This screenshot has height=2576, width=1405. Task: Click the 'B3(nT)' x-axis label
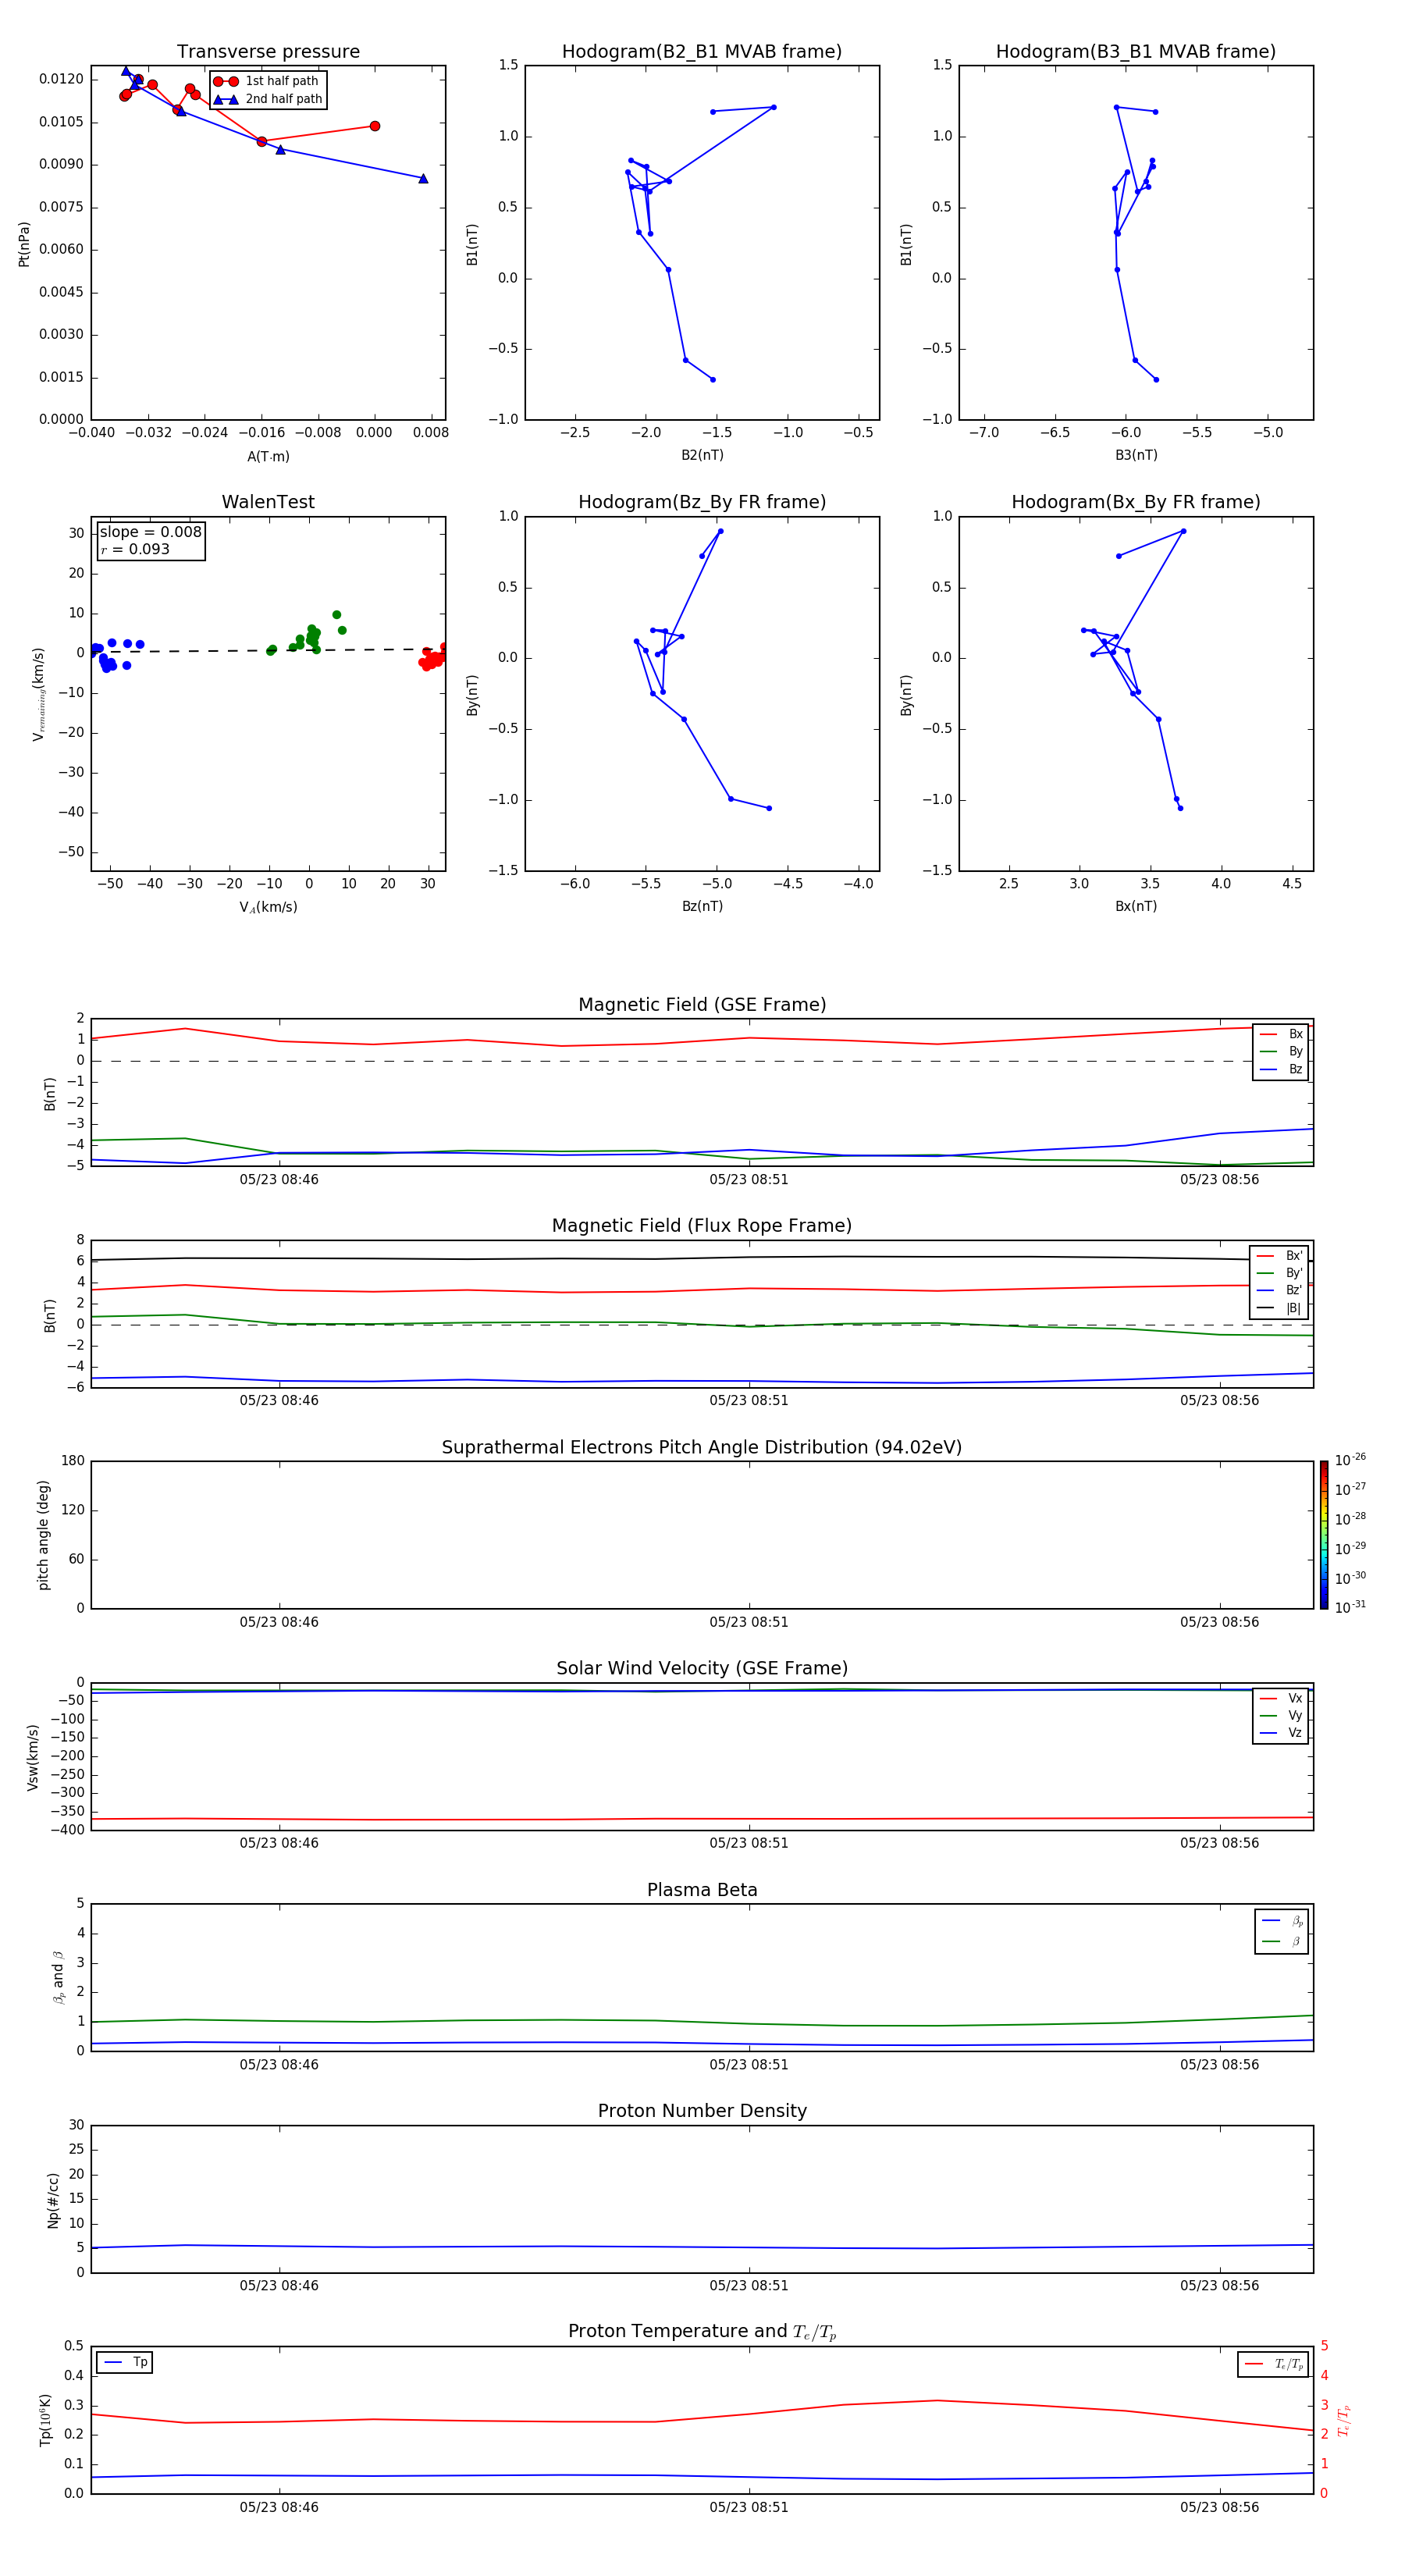click(1136, 456)
